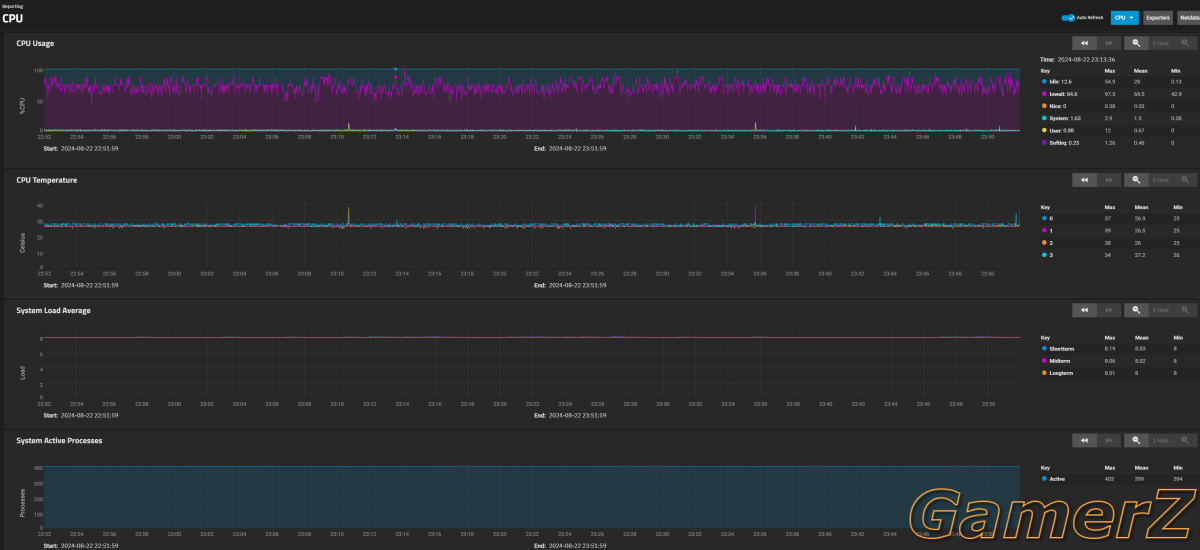This screenshot has height=550, width=1200.
Task: Click inside the CPU Temperature graph area
Action: [530, 235]
